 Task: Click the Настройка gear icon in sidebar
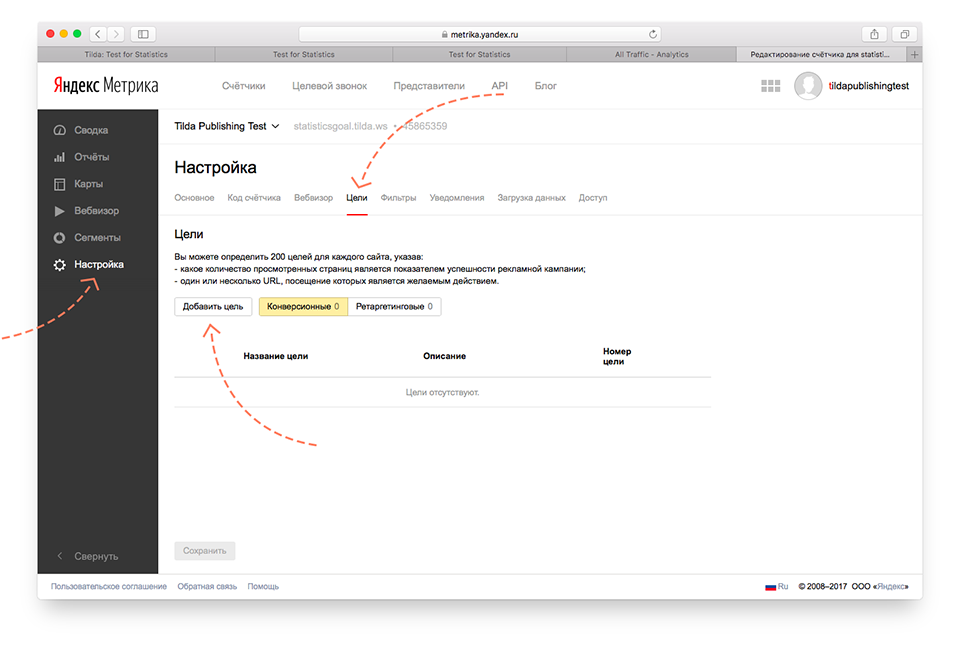point(59,264)
